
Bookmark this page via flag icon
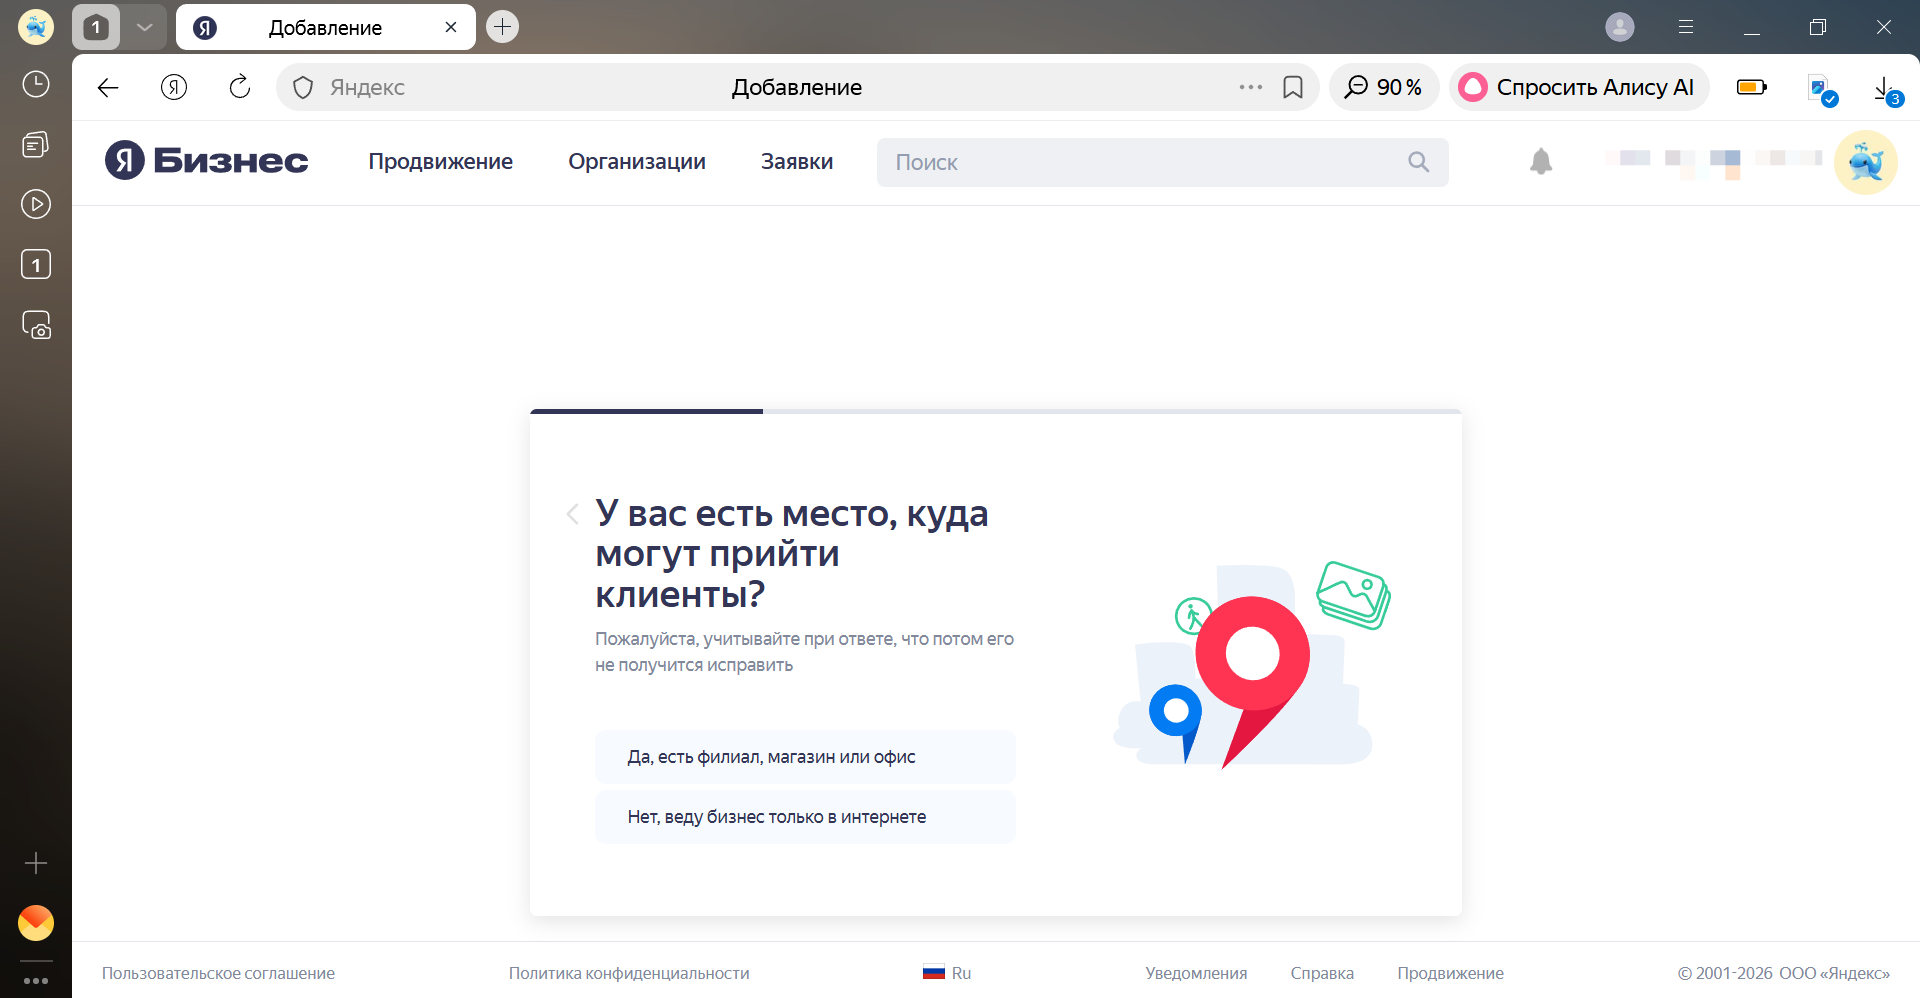click(x=1294, y=87)
